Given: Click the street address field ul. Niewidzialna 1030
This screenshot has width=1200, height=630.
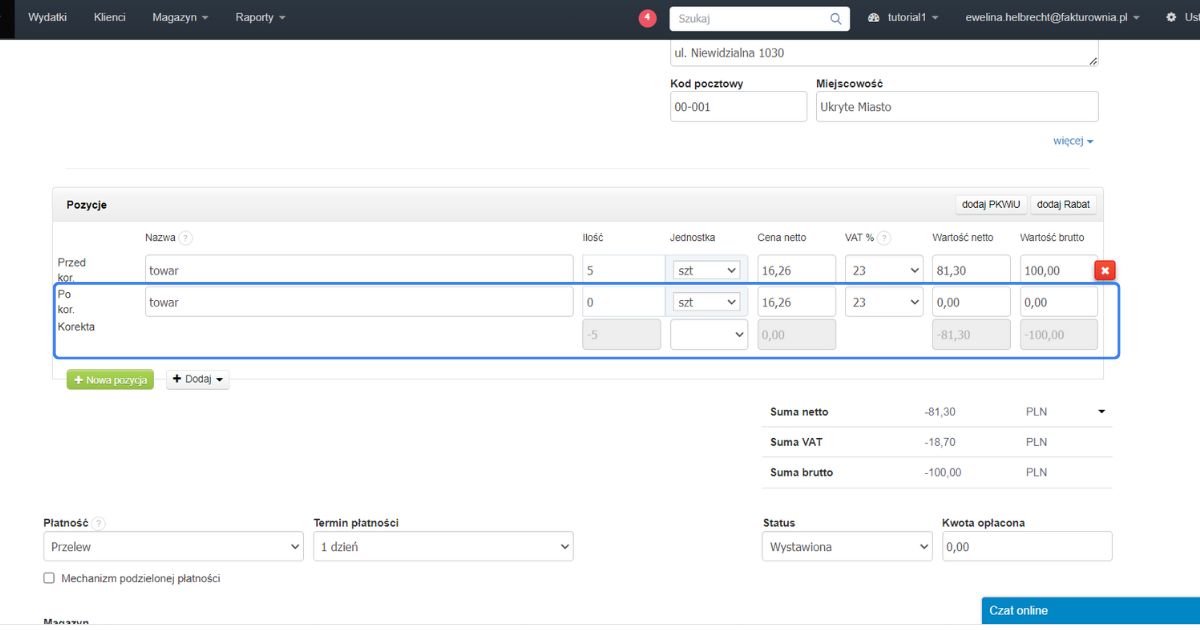Looking at the screenshot, I should 884,53.
